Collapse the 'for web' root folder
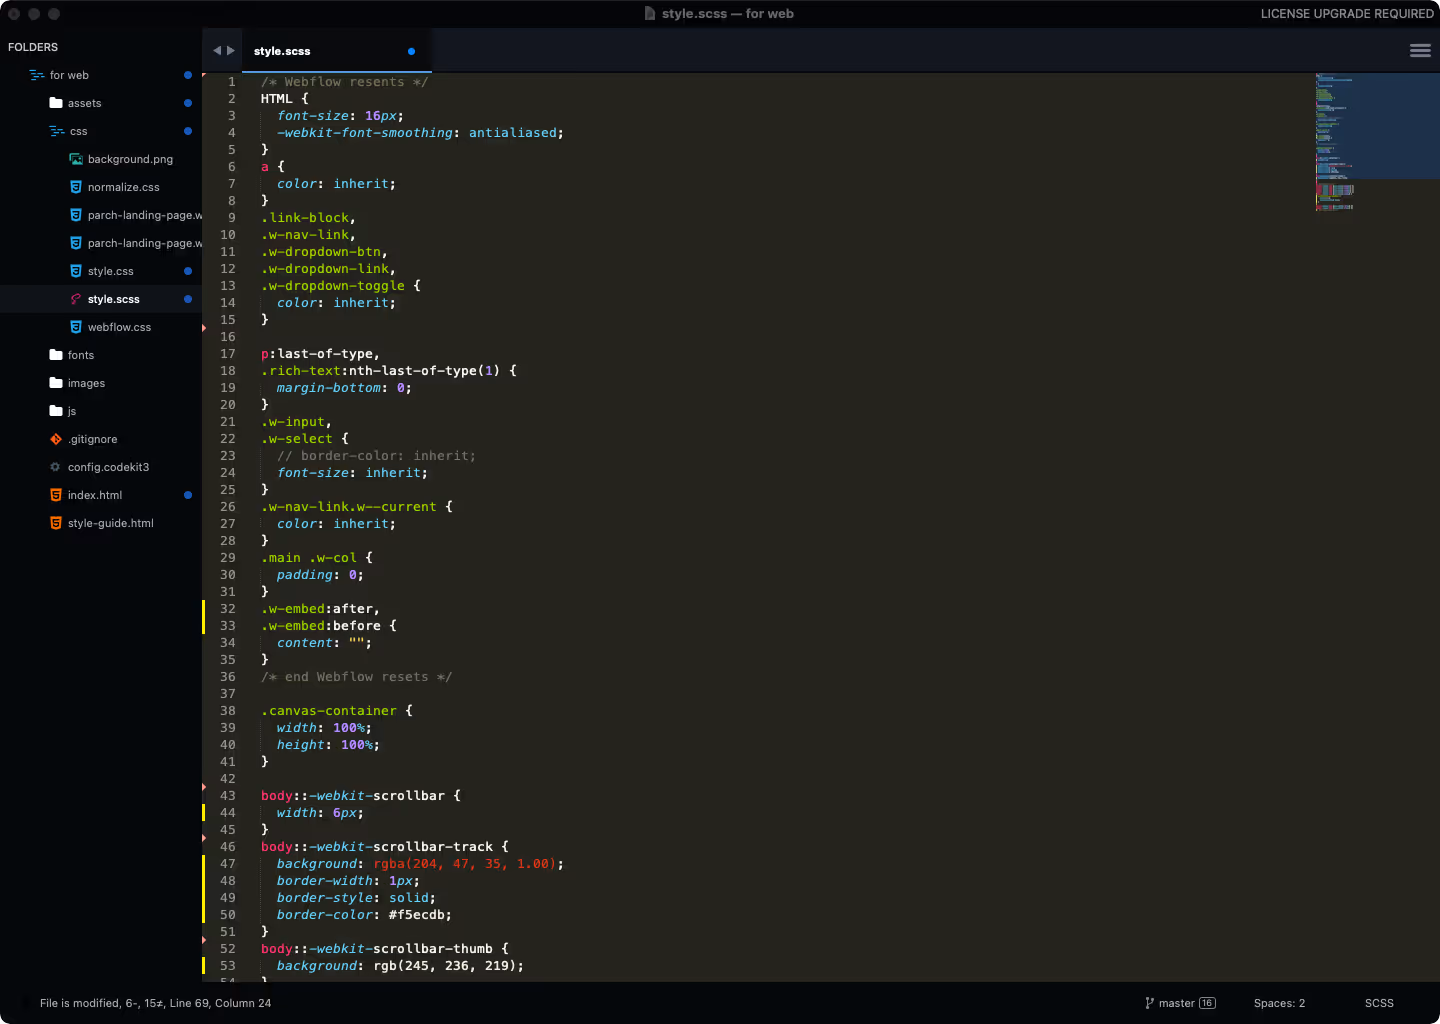1440x1024 pixels. [37, 75]
